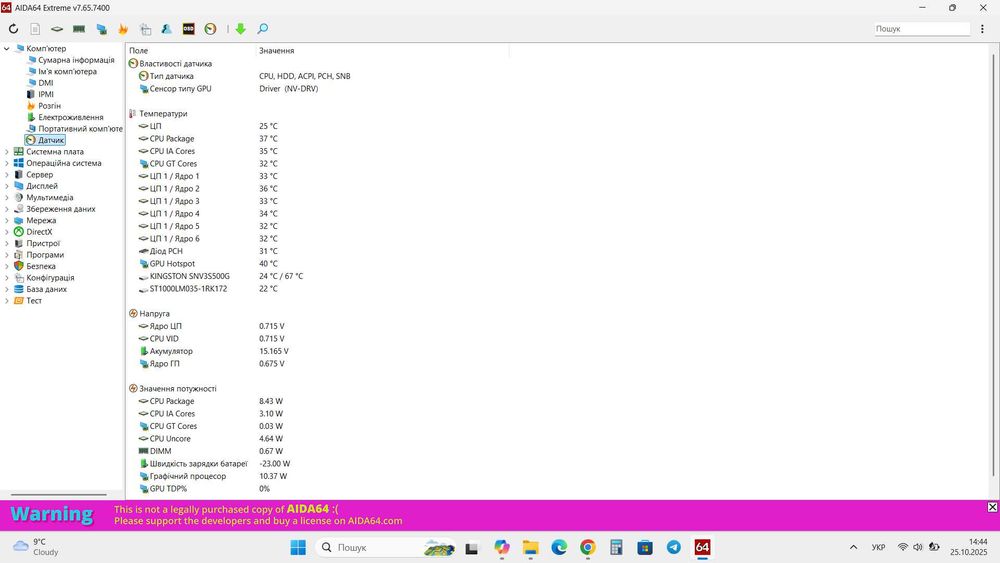Click the Refresh toolbar icon
The height and width of the screenshot is (563, 1000).
click(x=13, y=29)
